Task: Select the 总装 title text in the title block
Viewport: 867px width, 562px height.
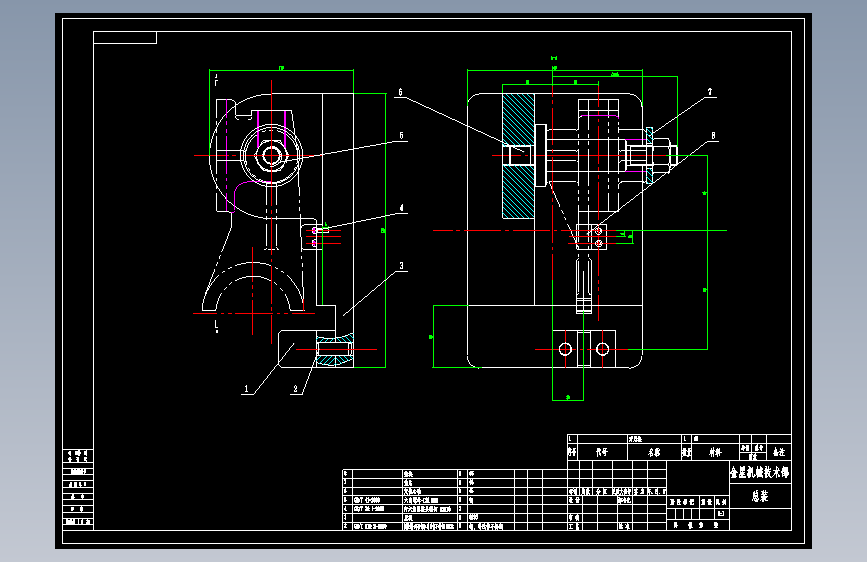Action: [x=760, y=496]
